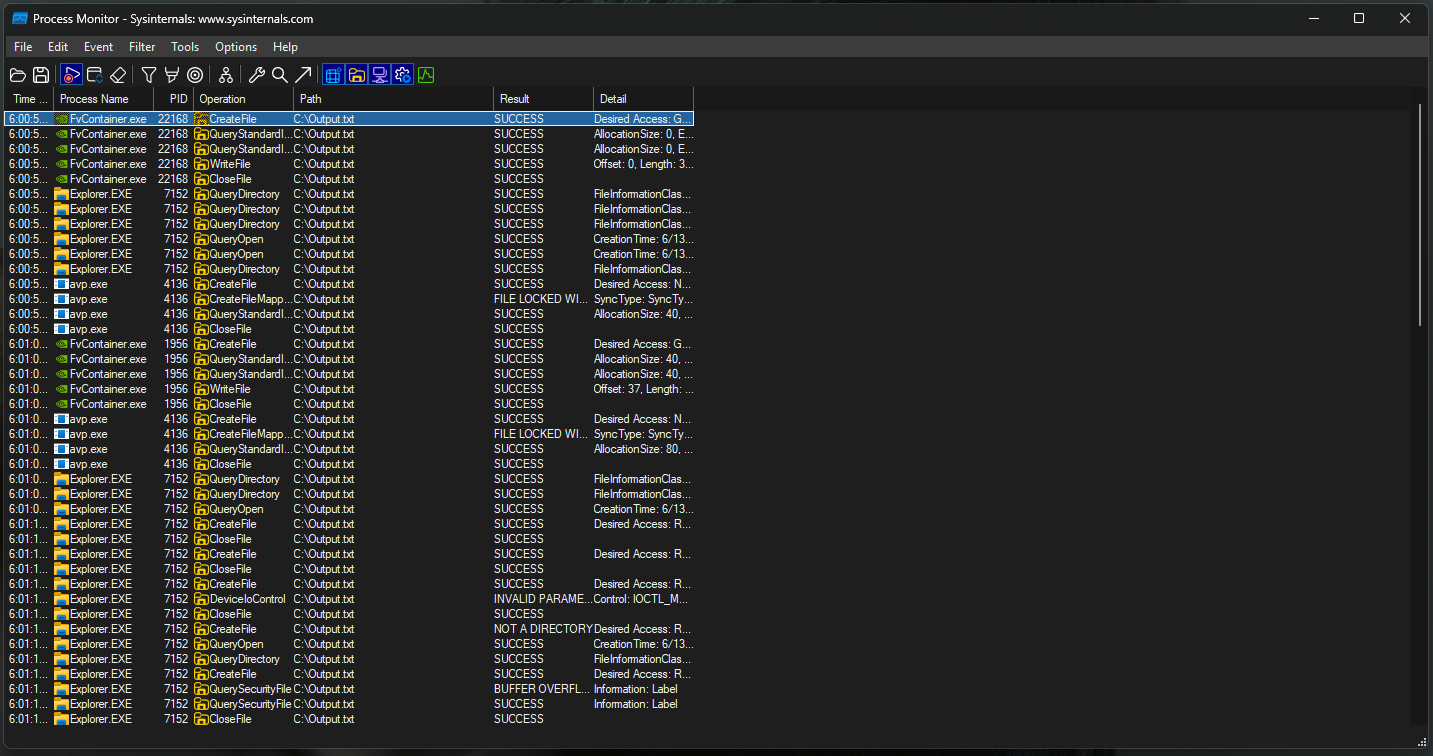The image size is (1433, 756).
Task: Open the Options menu
Action: (x=236, y=47)
